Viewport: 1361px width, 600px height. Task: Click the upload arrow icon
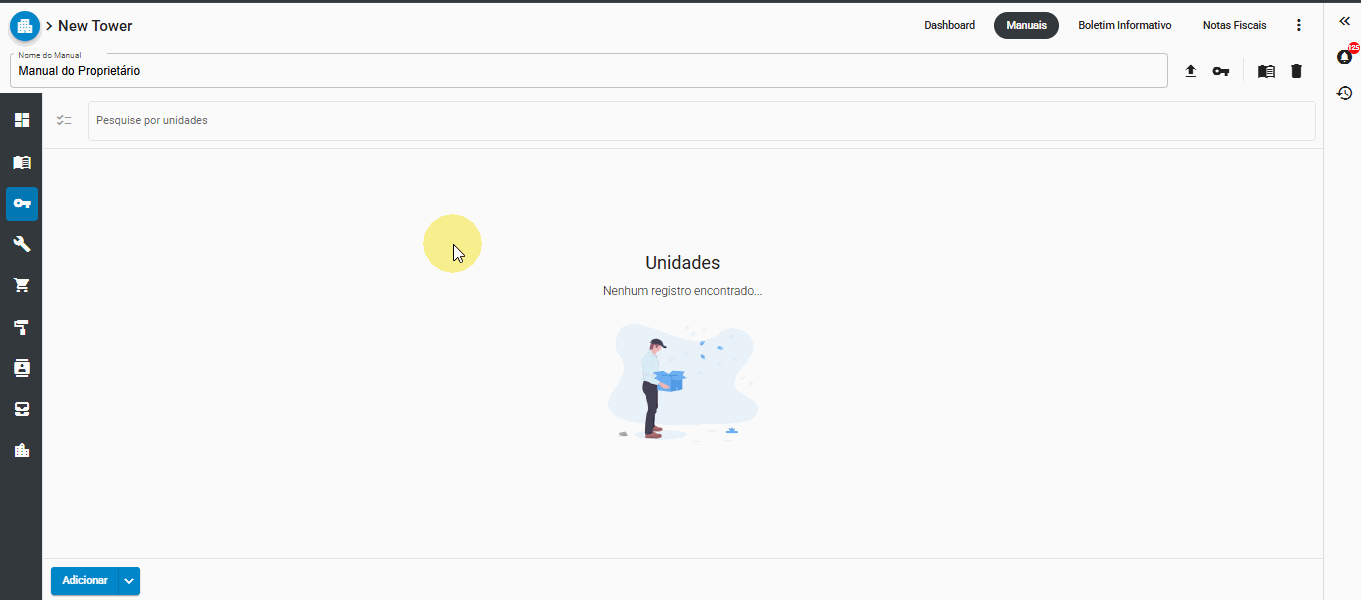(x=1191, y=71)
